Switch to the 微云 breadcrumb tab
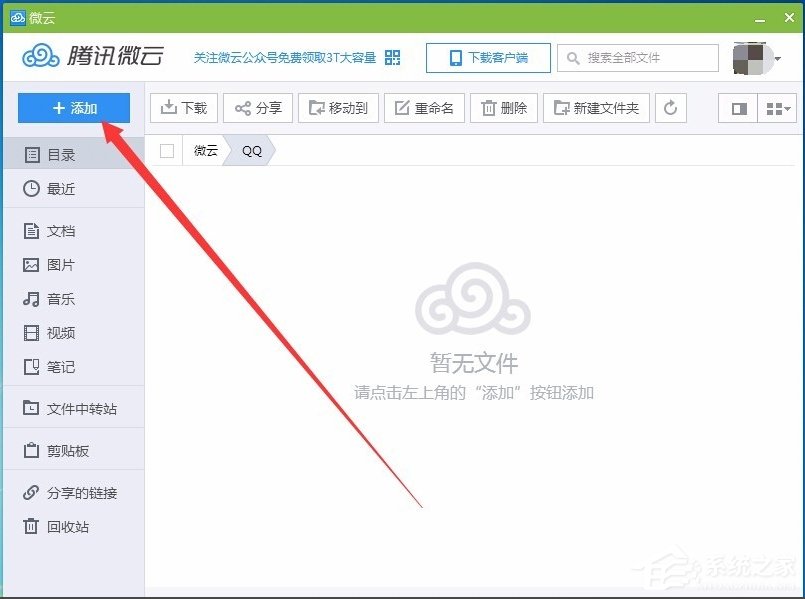 [x=205, y=150]
